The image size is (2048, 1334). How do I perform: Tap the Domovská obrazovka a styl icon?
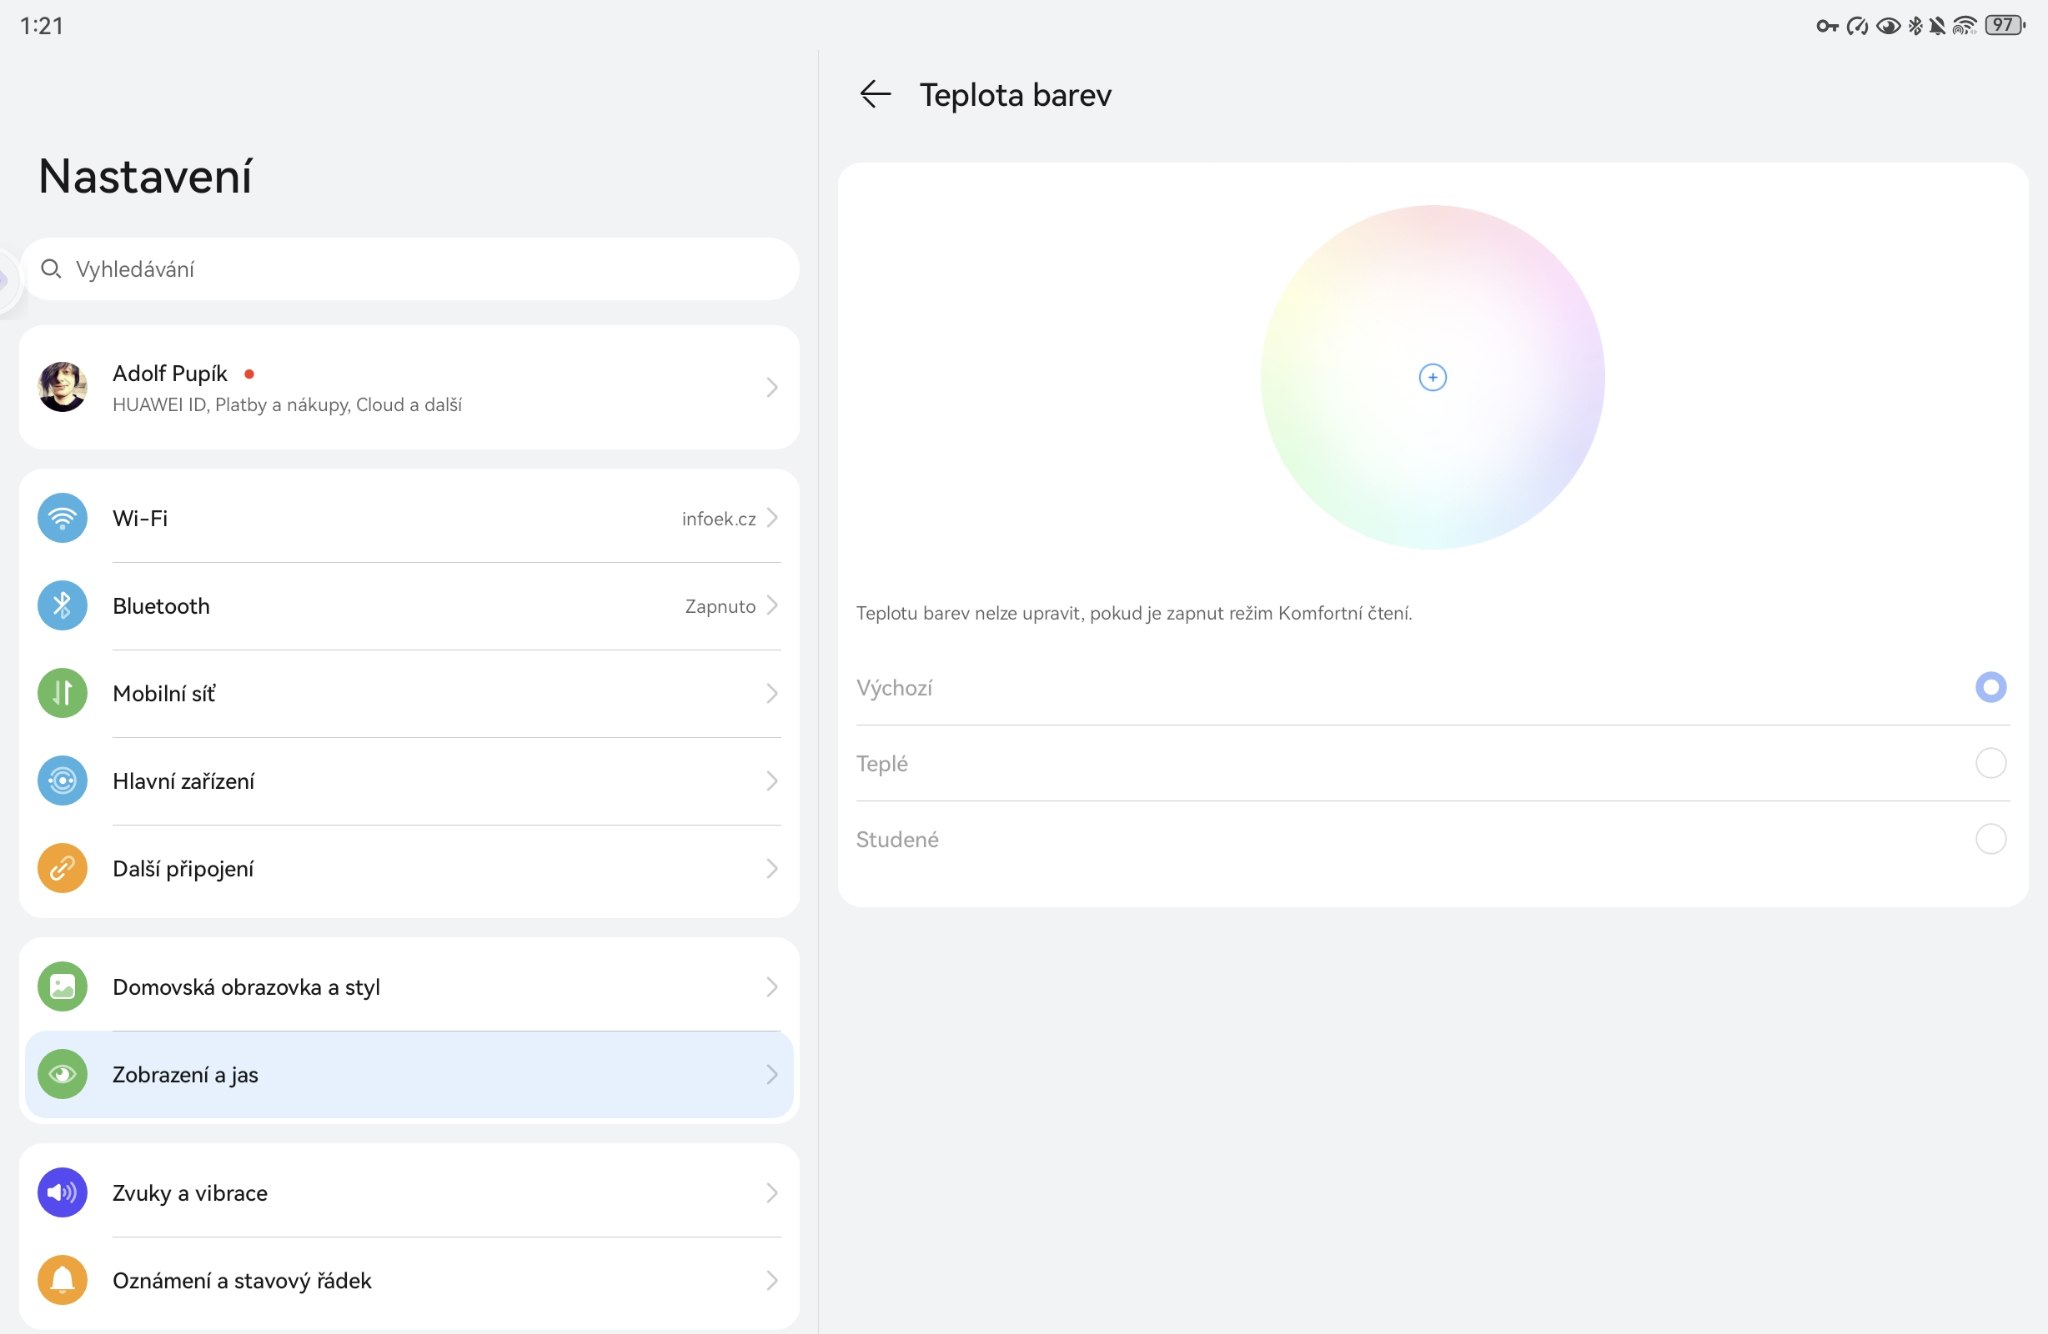pyautogui.click(x=62, y=987)
